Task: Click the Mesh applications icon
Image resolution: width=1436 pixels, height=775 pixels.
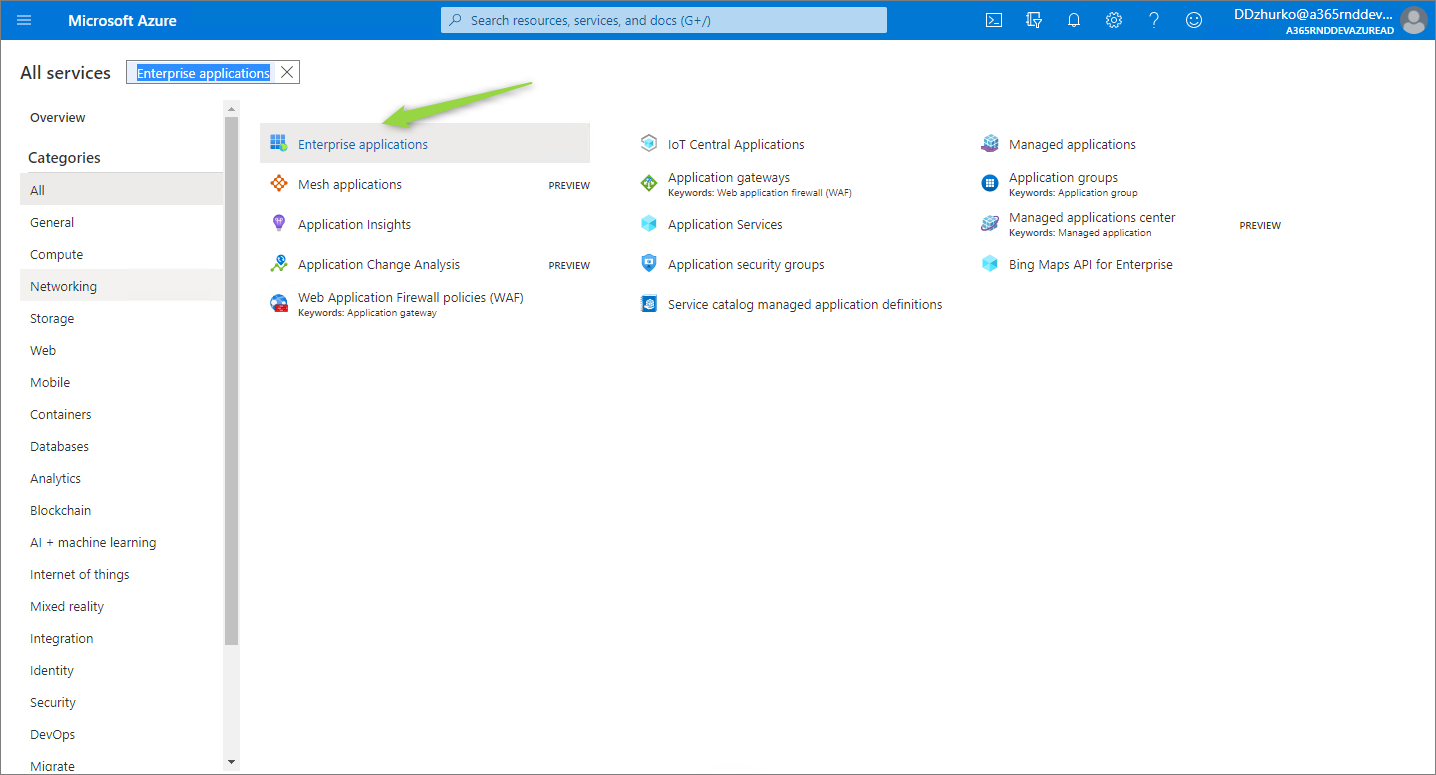Action: [x=279, y=184]
